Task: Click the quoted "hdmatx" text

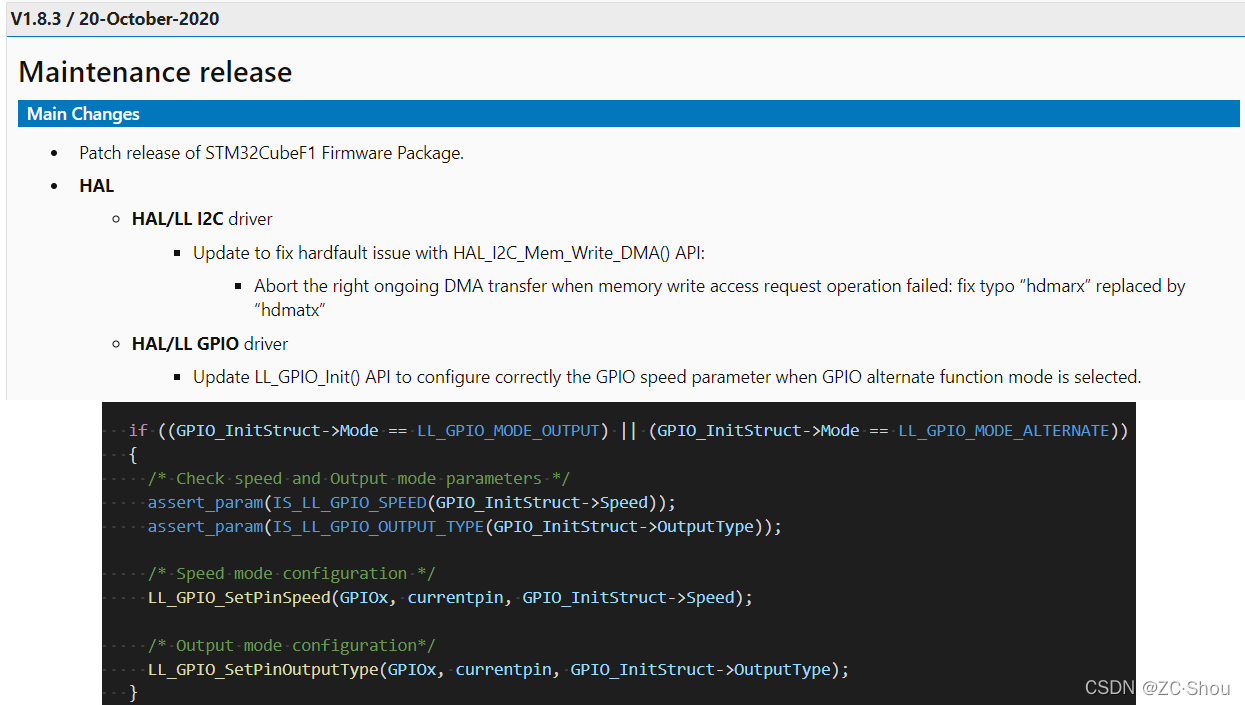Action: pos(290,310)
